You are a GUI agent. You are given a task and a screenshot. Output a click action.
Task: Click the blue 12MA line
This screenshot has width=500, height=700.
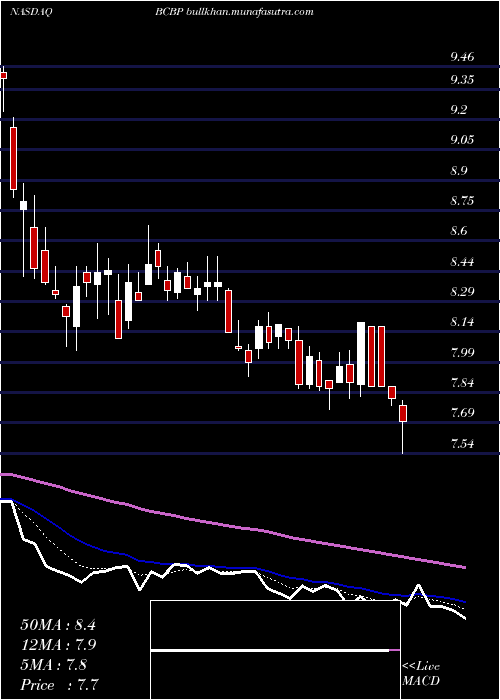pos(232,566)
